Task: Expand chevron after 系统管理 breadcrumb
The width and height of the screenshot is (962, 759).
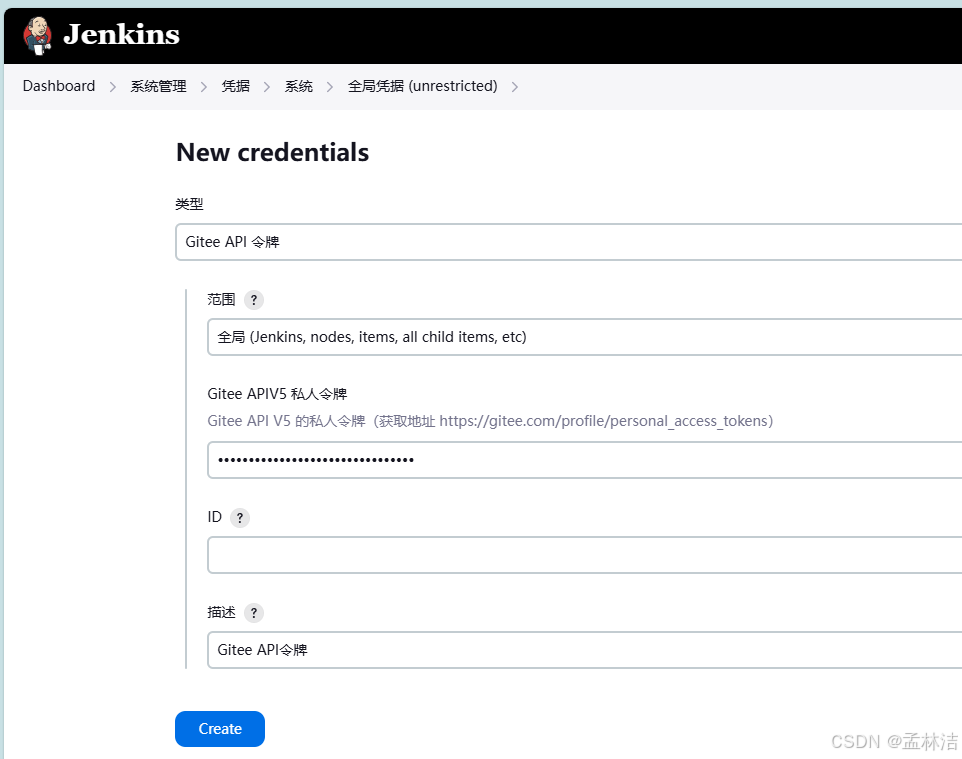Action: point(204,87)
